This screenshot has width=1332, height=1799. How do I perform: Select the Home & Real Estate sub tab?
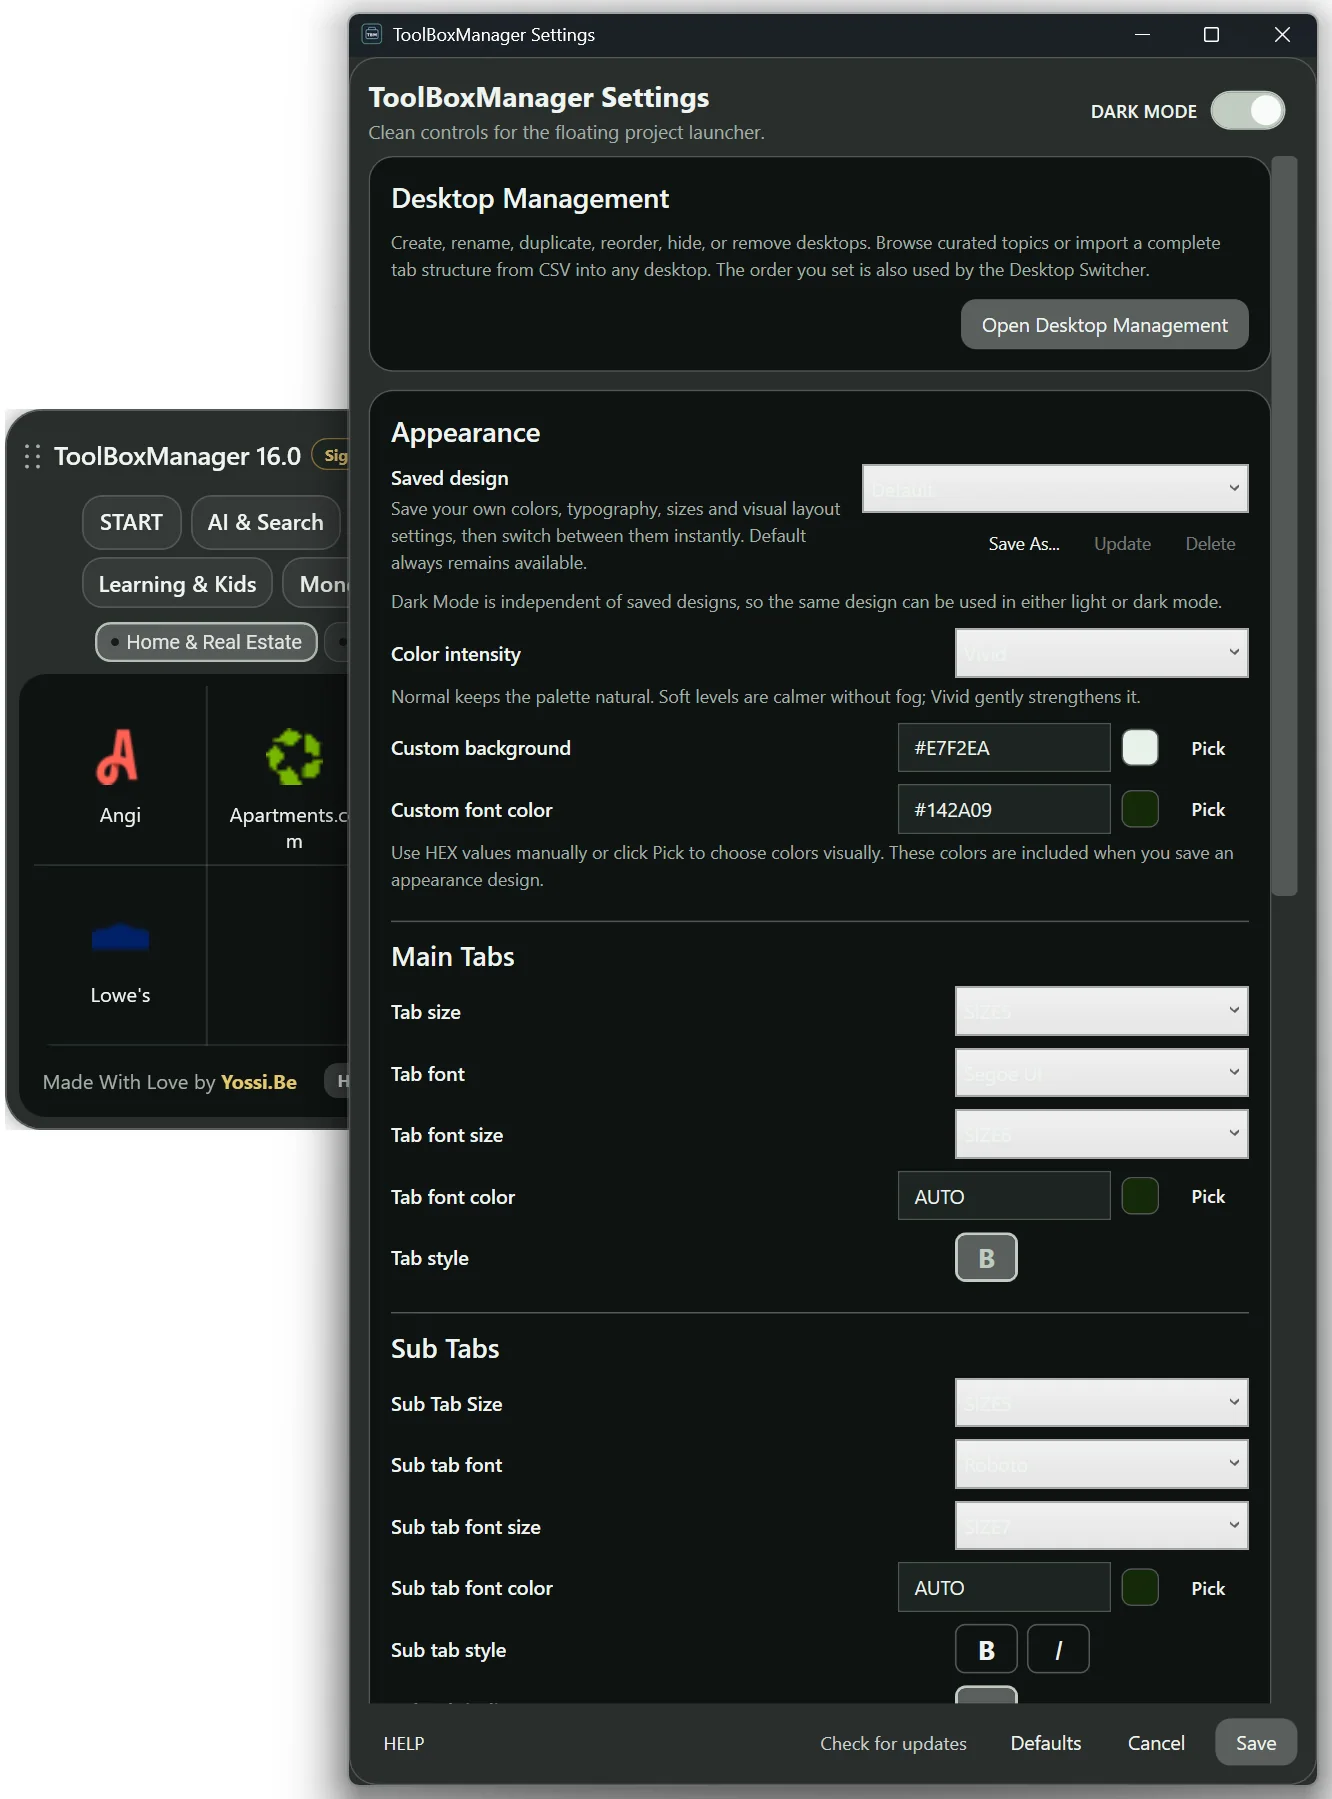206,642
